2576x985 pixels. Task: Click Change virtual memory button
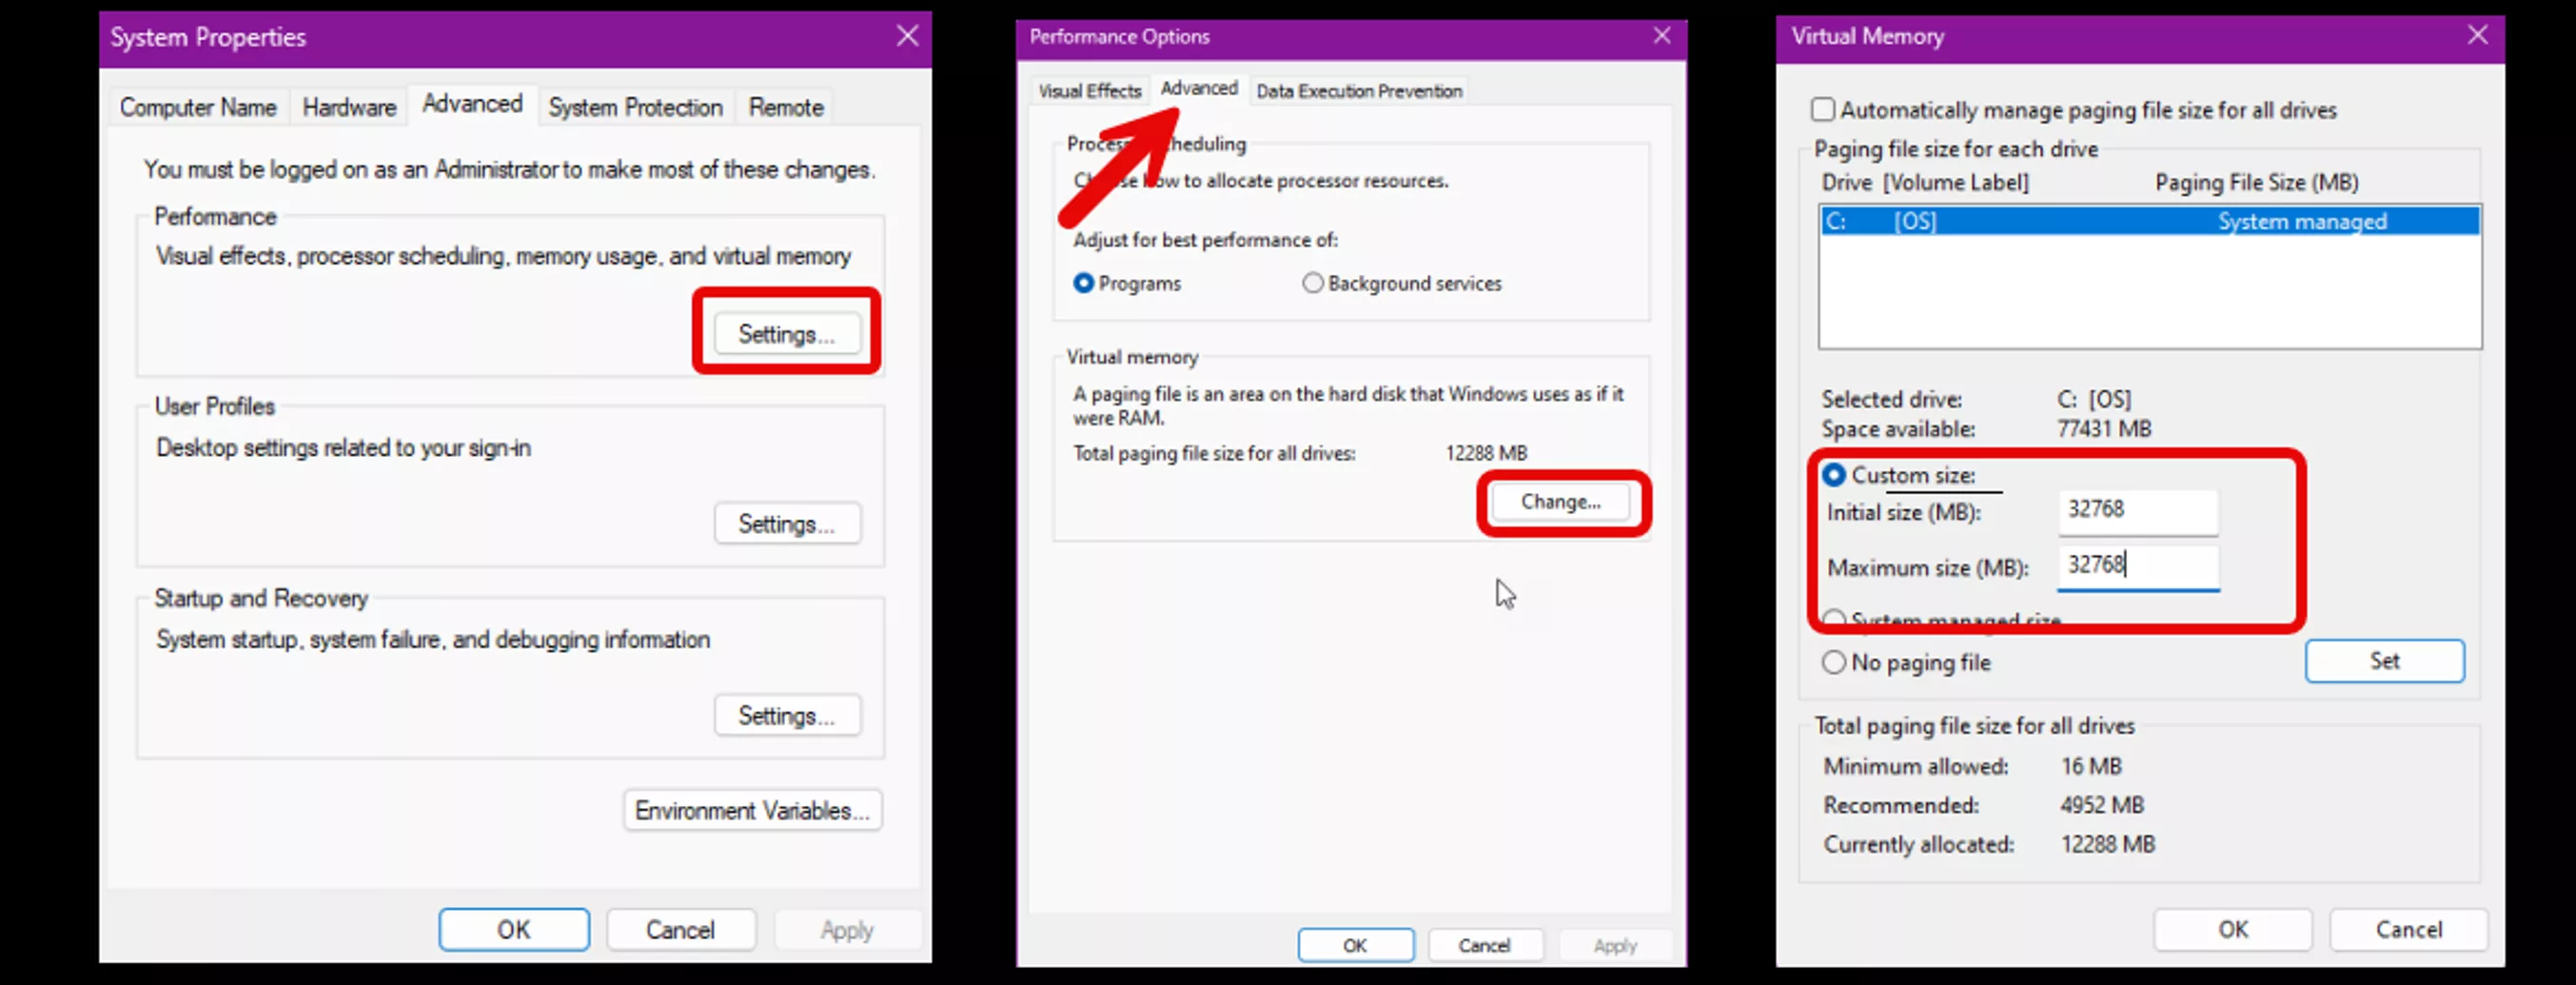click(x=1561, y=501)
